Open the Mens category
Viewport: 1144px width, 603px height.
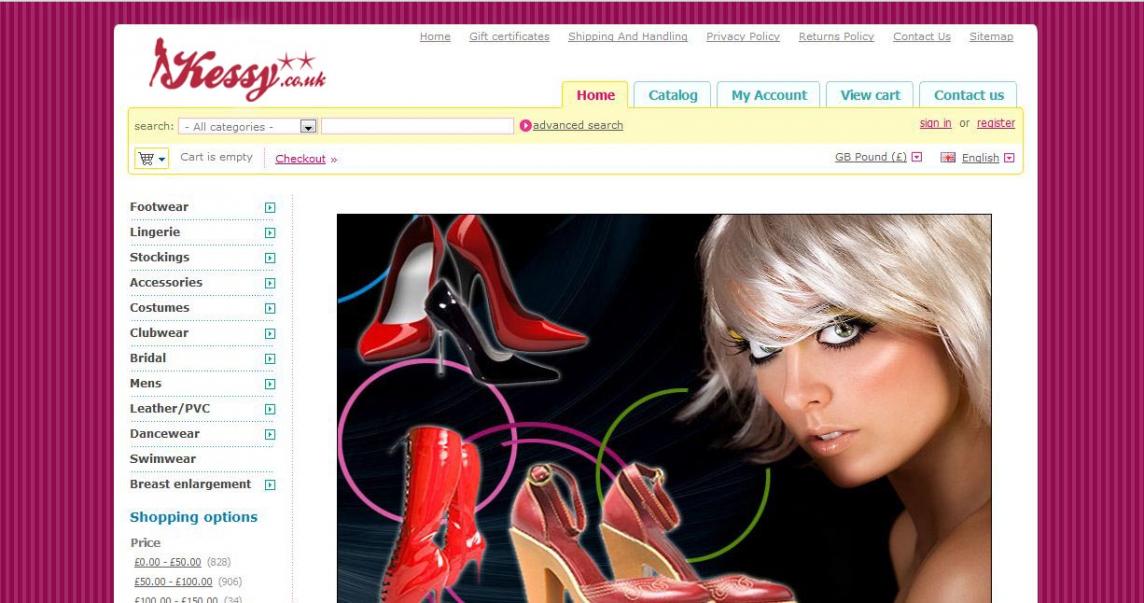(145, 383)
